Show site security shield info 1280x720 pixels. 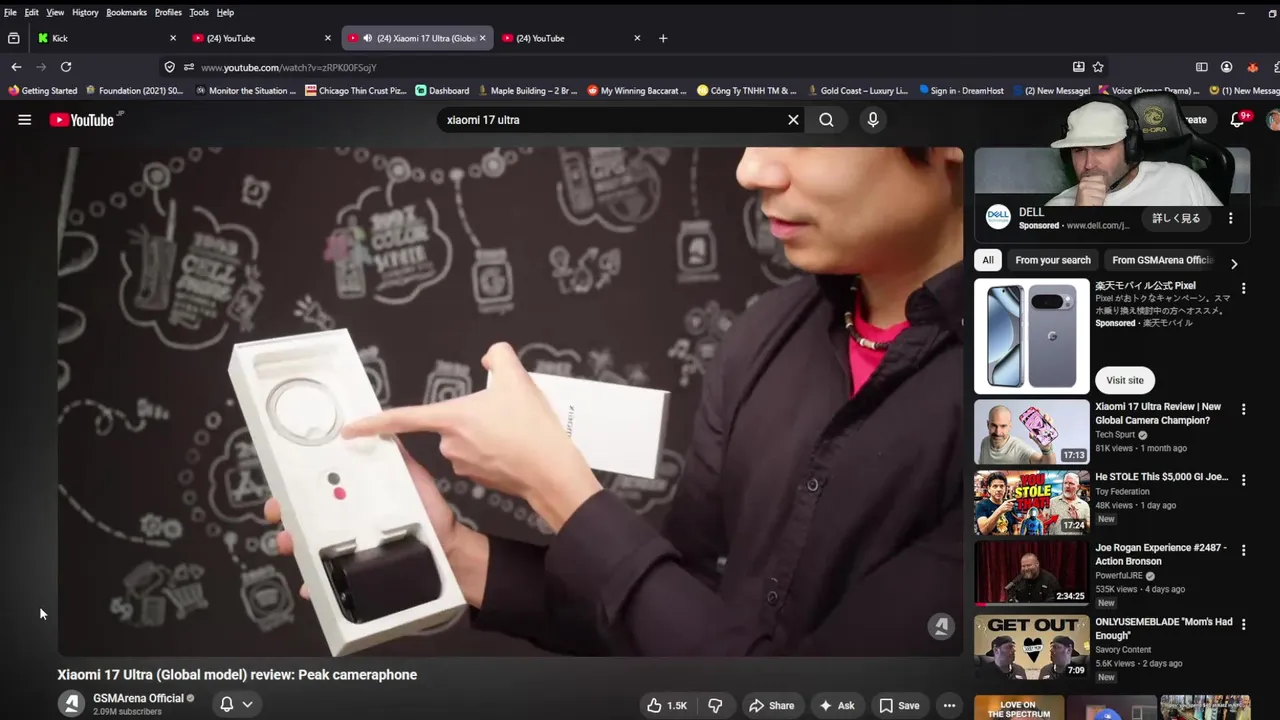[x=169, y=67]
